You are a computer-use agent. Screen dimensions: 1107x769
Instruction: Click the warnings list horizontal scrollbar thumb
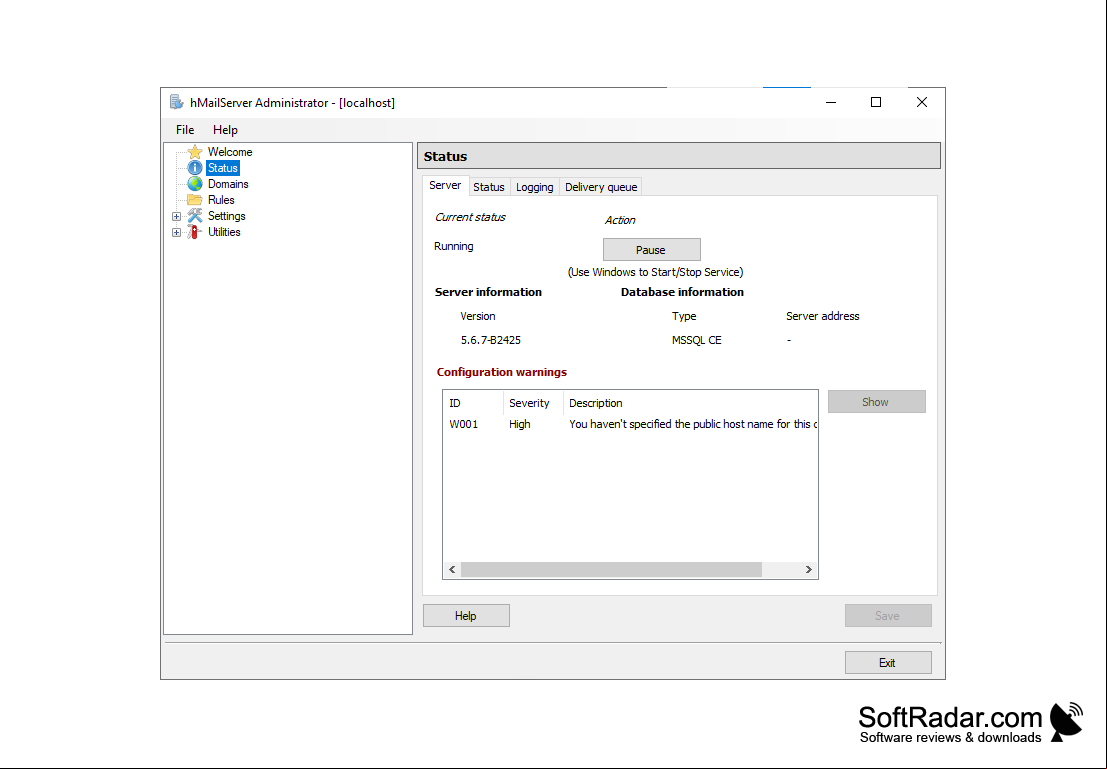(x=611, y=570)
